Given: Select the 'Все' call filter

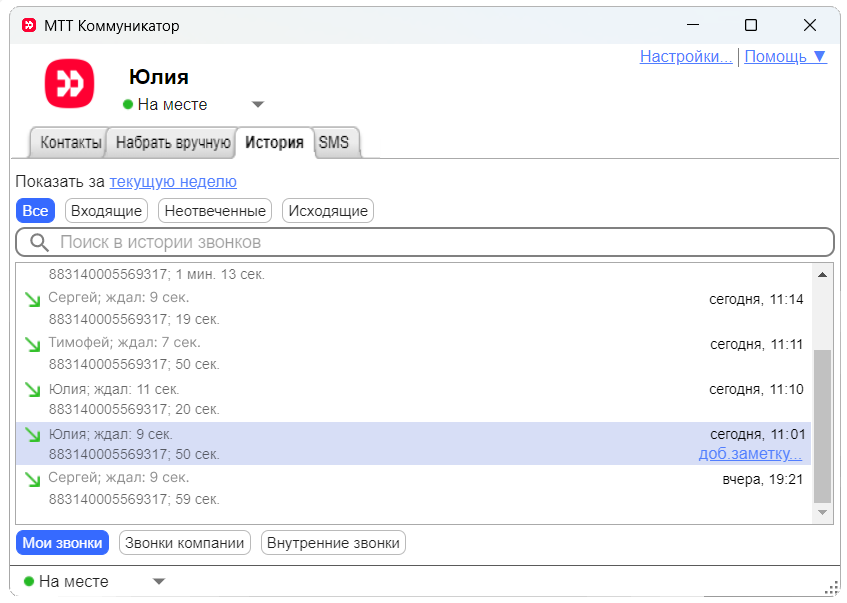Looking at the screenshot, I should 35,211.
